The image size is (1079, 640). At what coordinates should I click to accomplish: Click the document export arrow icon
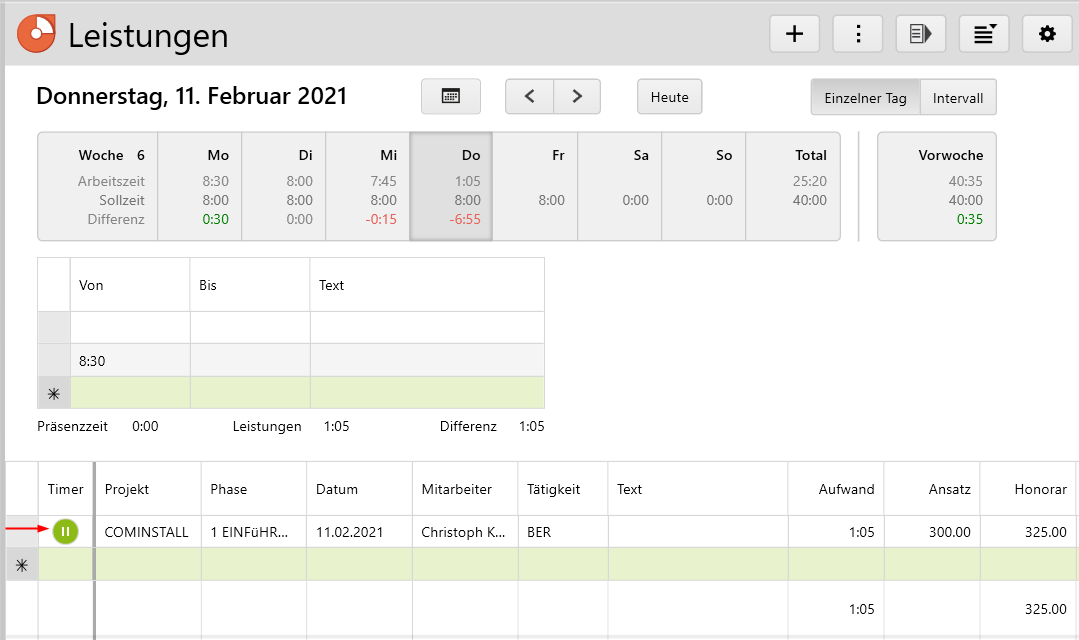pyautogui.click(x=920, y=34)
